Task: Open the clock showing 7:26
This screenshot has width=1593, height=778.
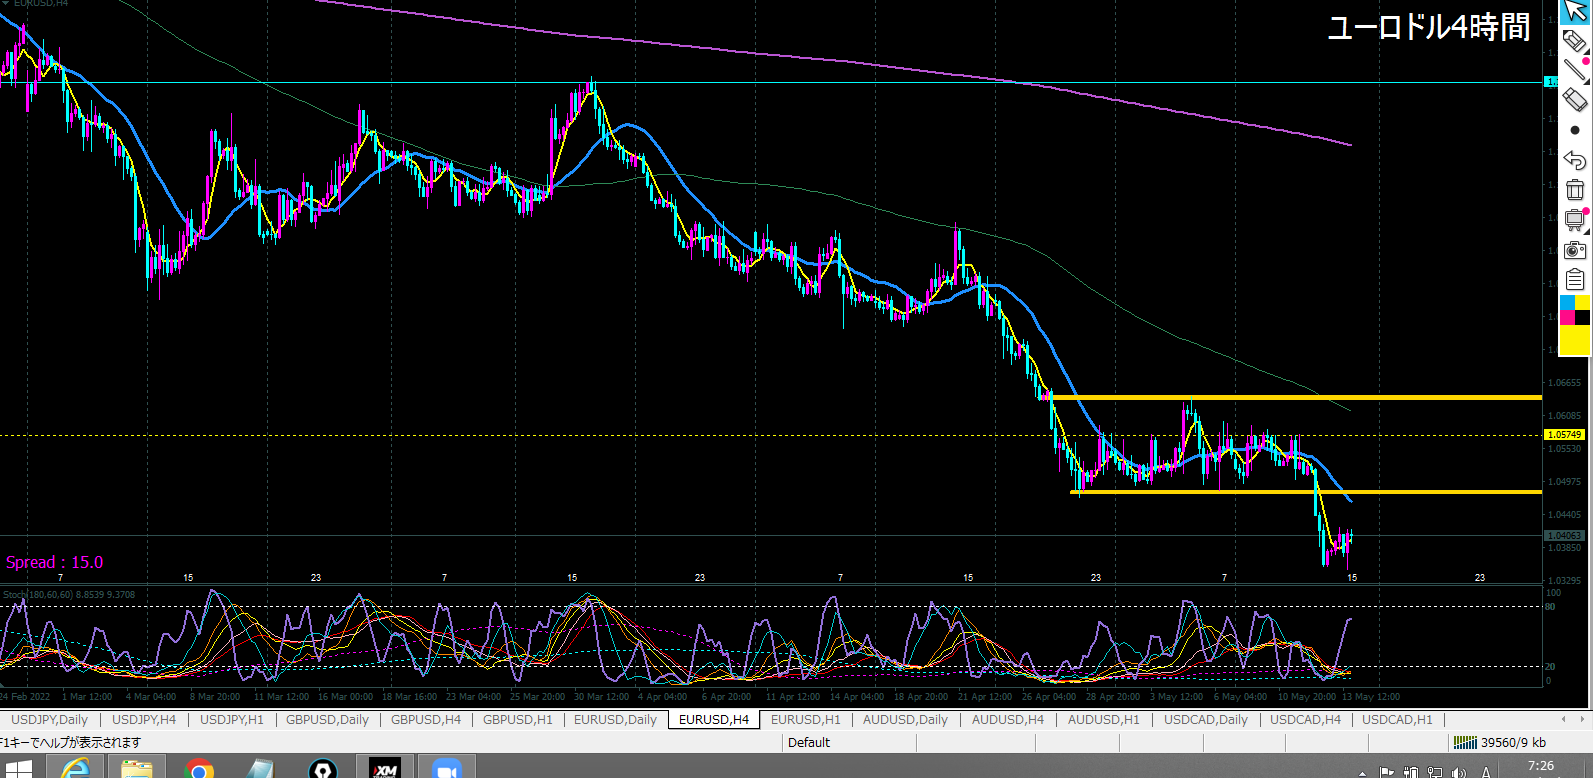Action: tap(1541, 766)
